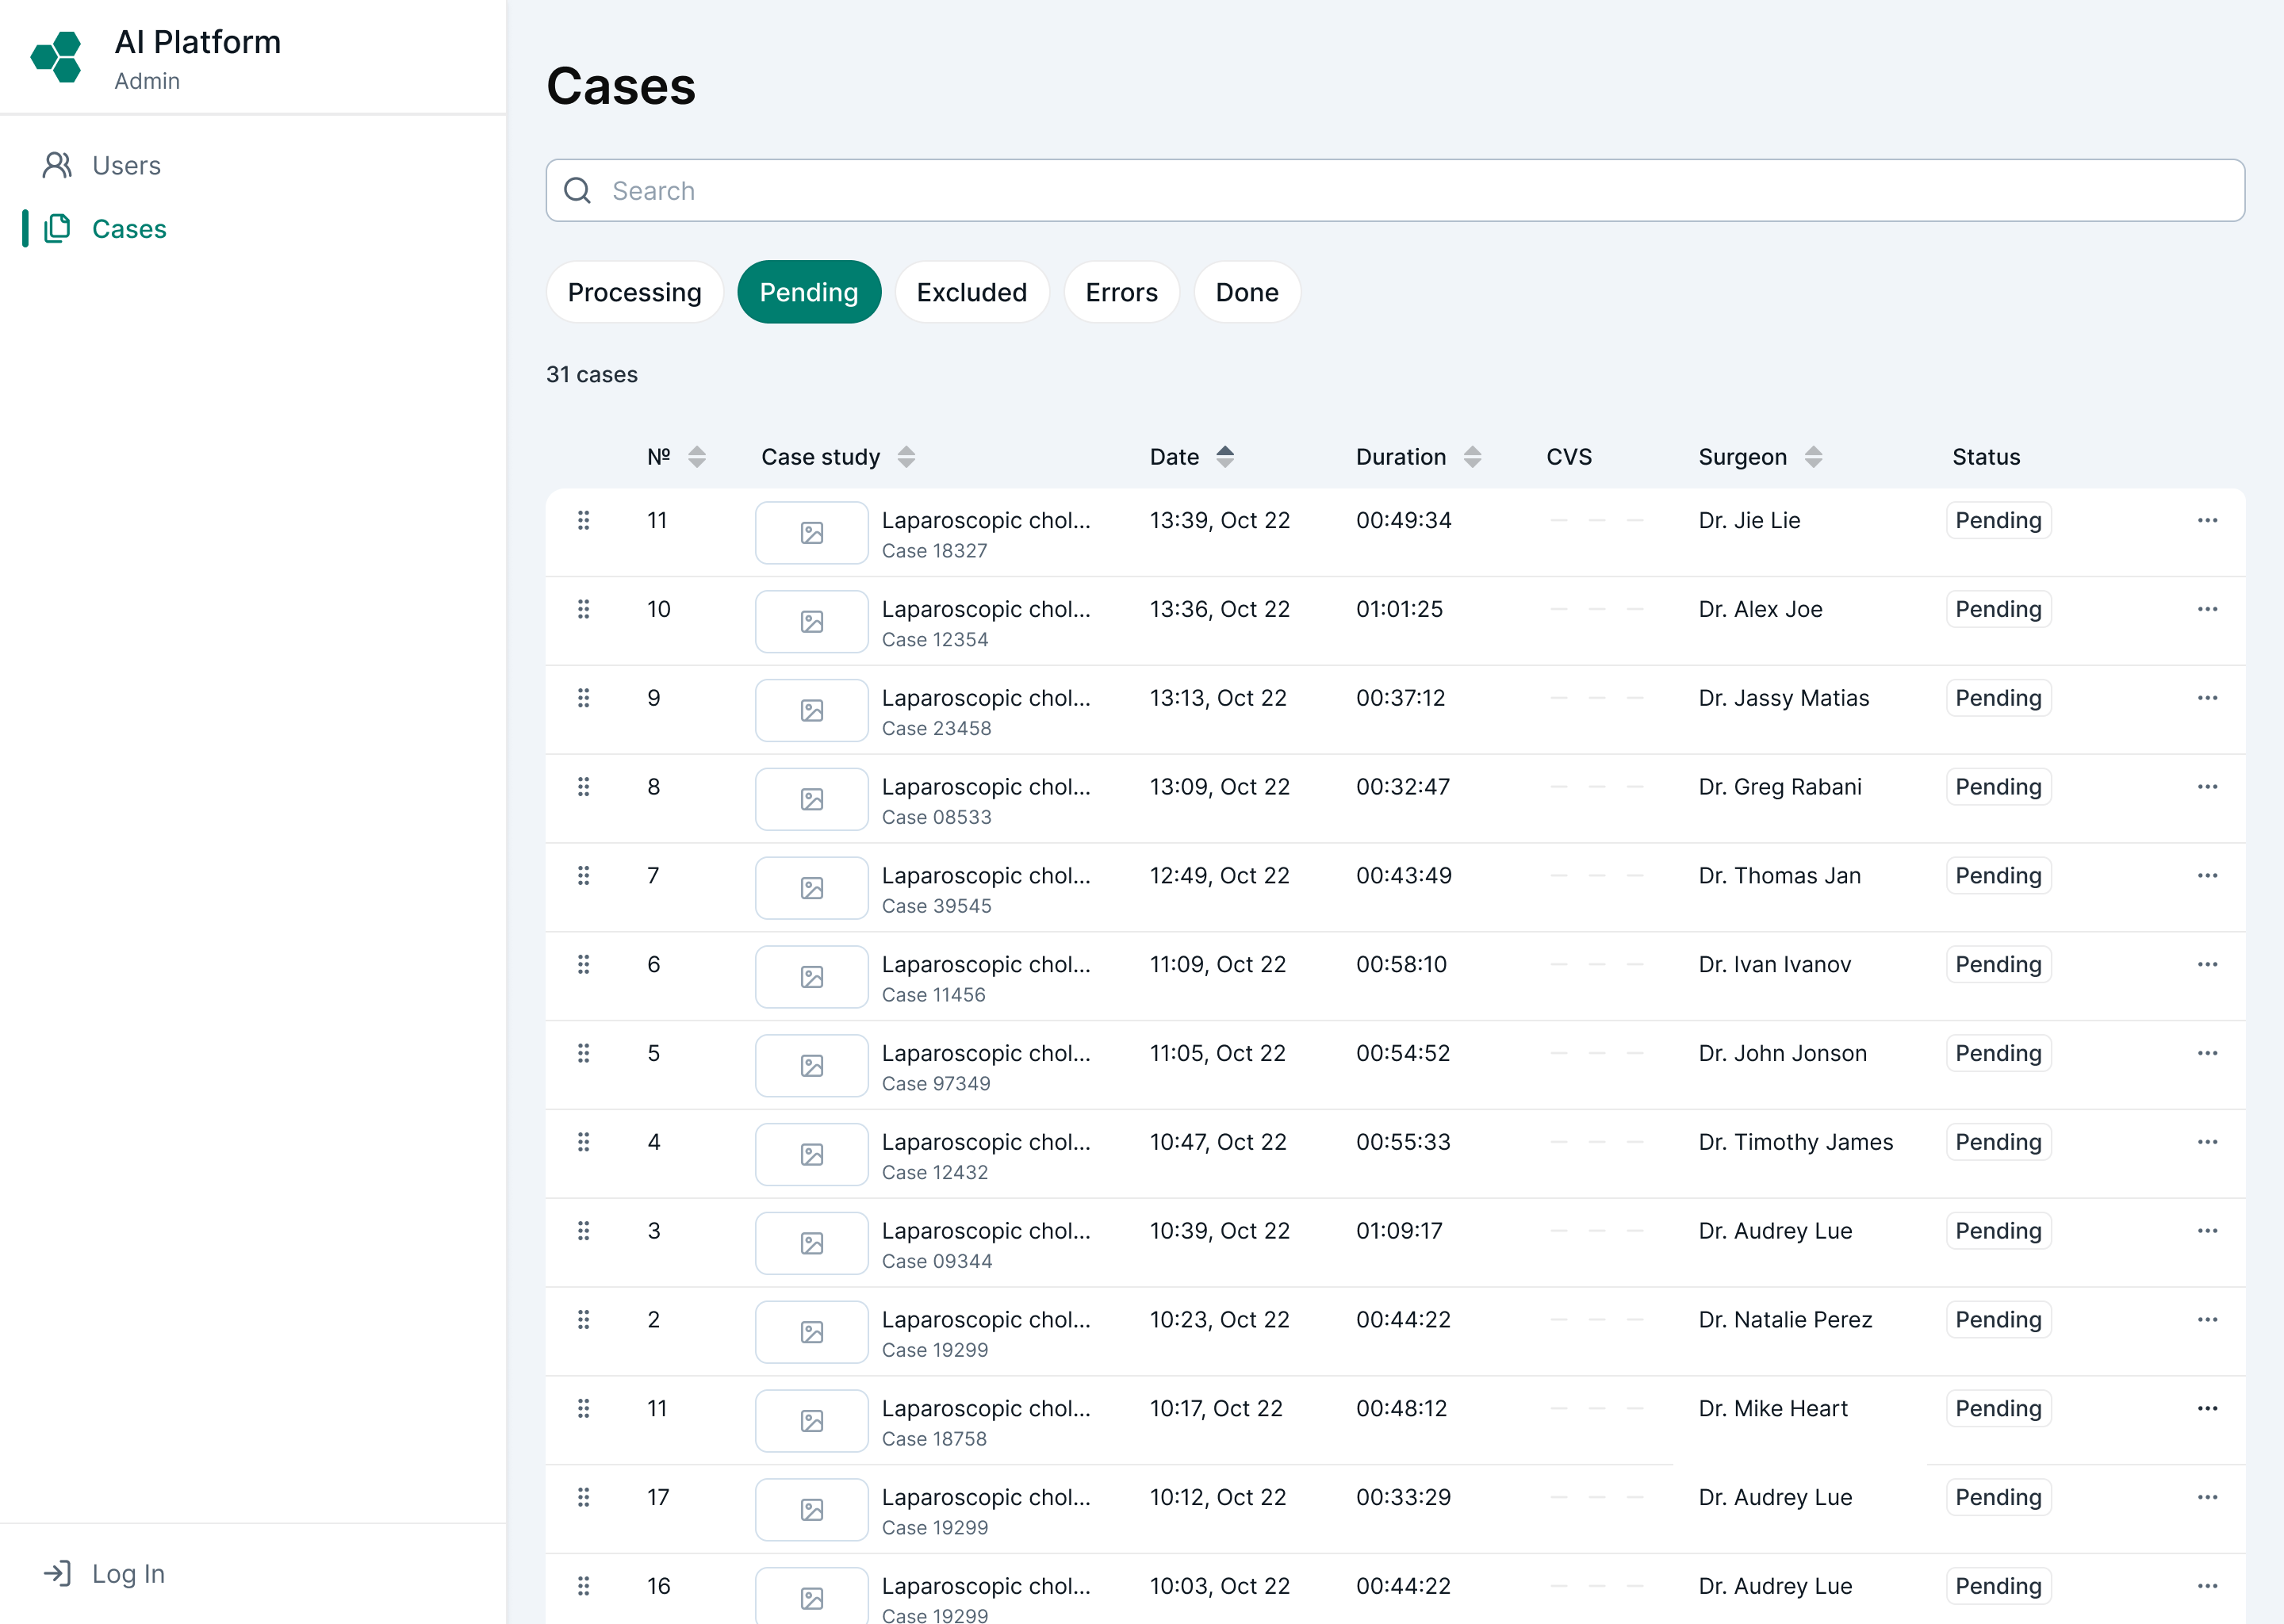Sort the table by Date column

1225,456
